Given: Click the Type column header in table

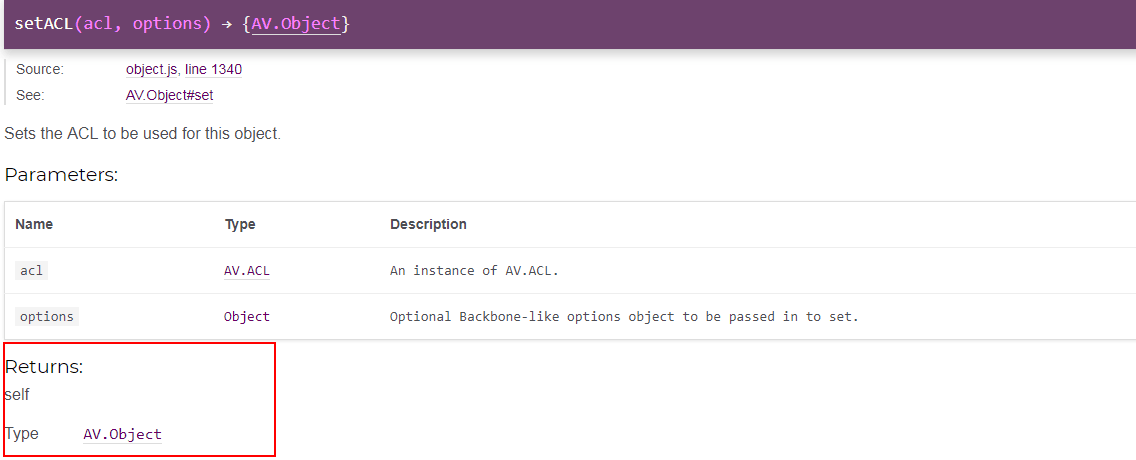Looking at the screenshot, I should click(240, 225).
